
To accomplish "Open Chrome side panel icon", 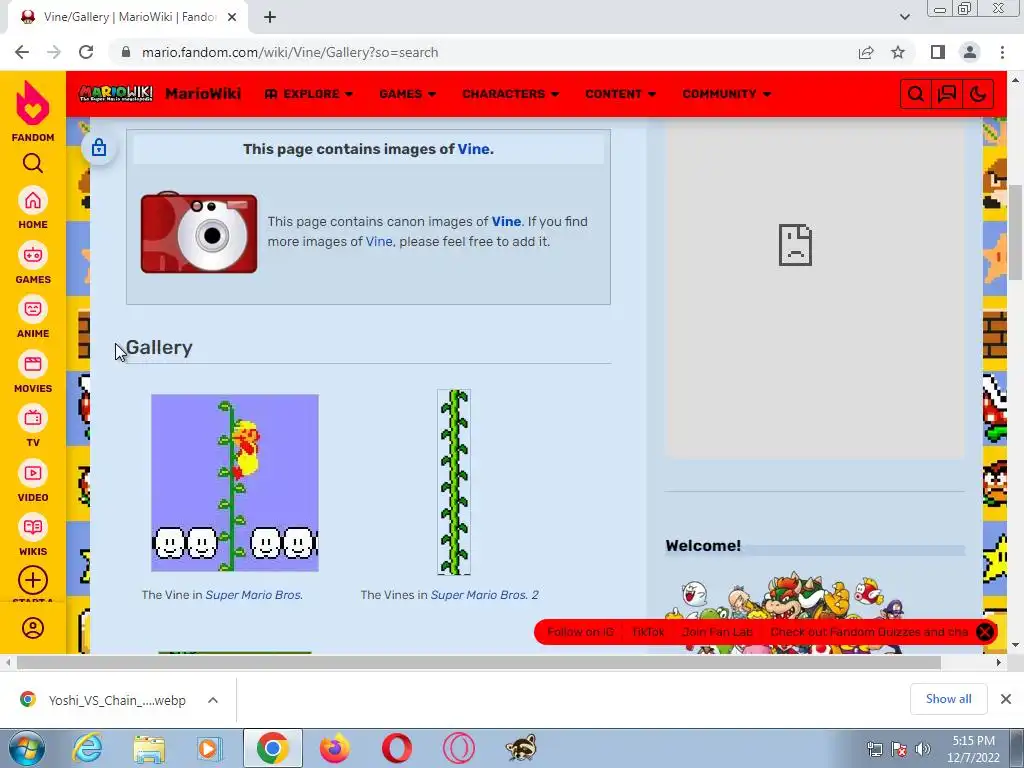I will point(938,52).
